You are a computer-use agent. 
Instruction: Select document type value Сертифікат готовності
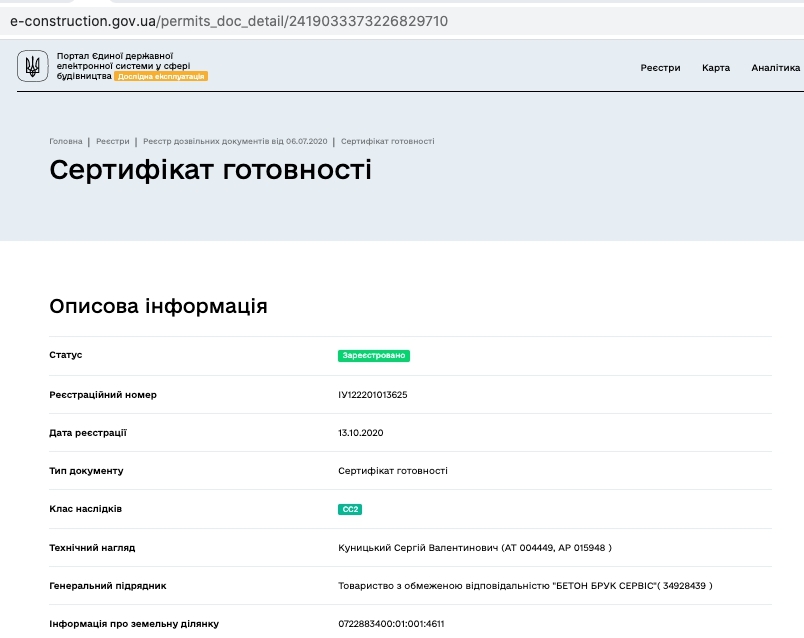[393, 471]
